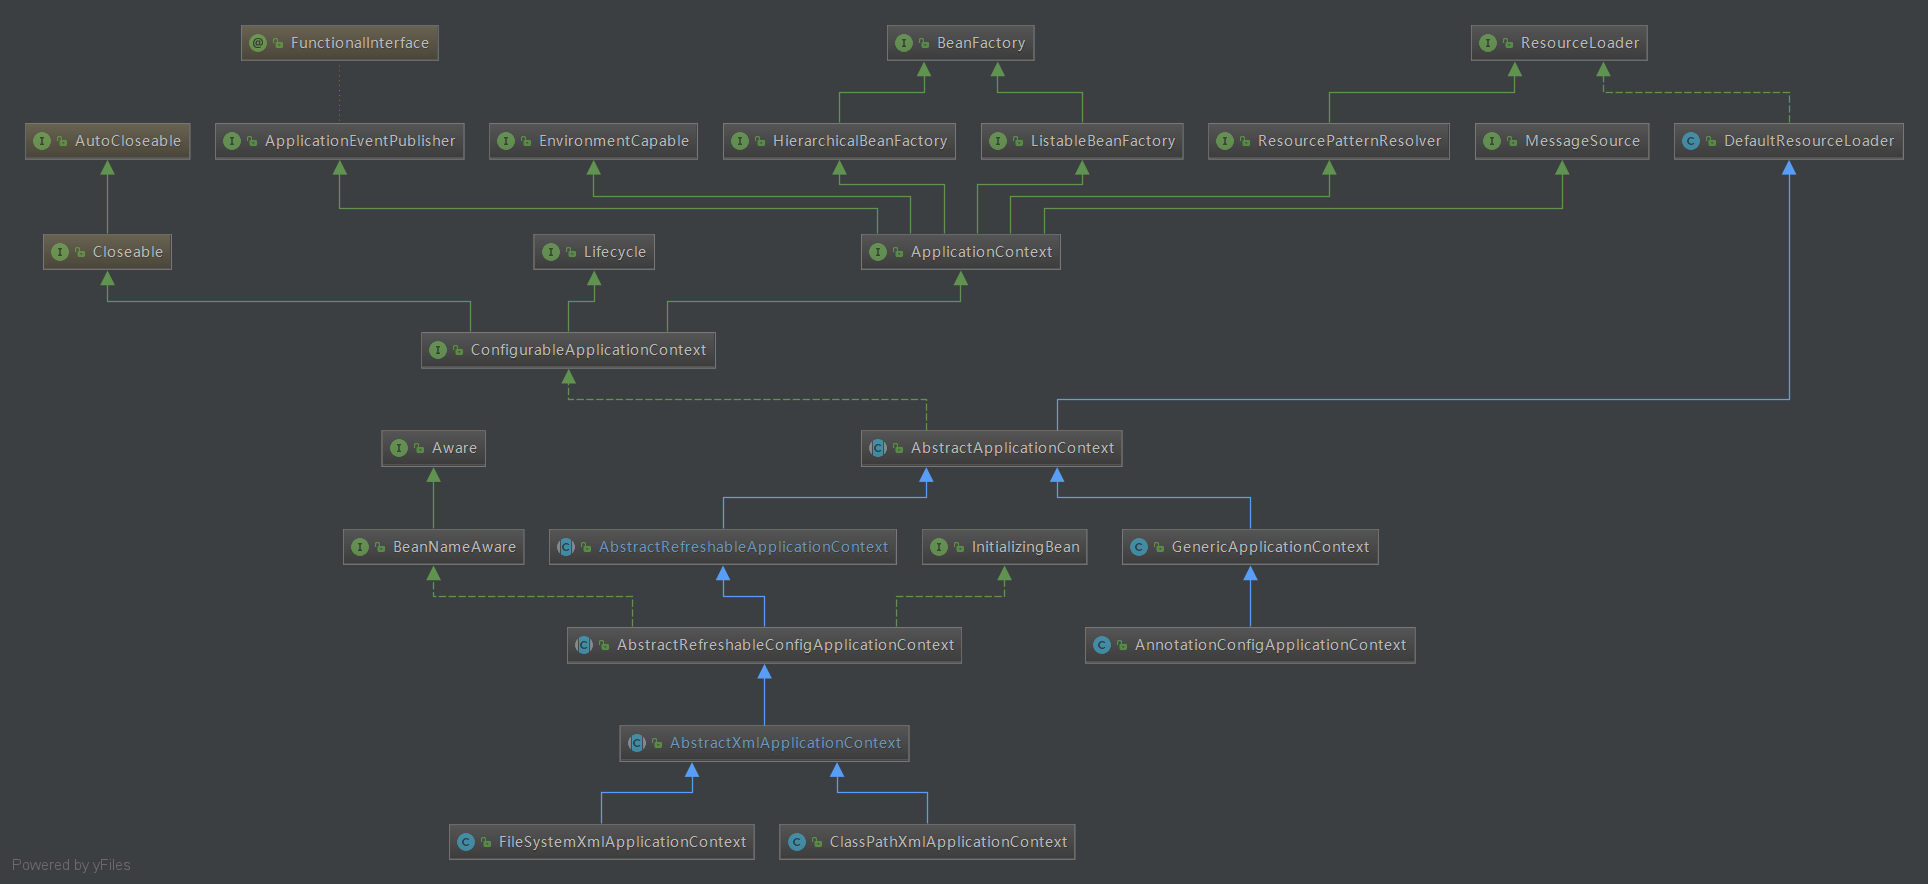1928x884 pixels.
Task: Click the Aware label
Action: click(x=455, y=448)
